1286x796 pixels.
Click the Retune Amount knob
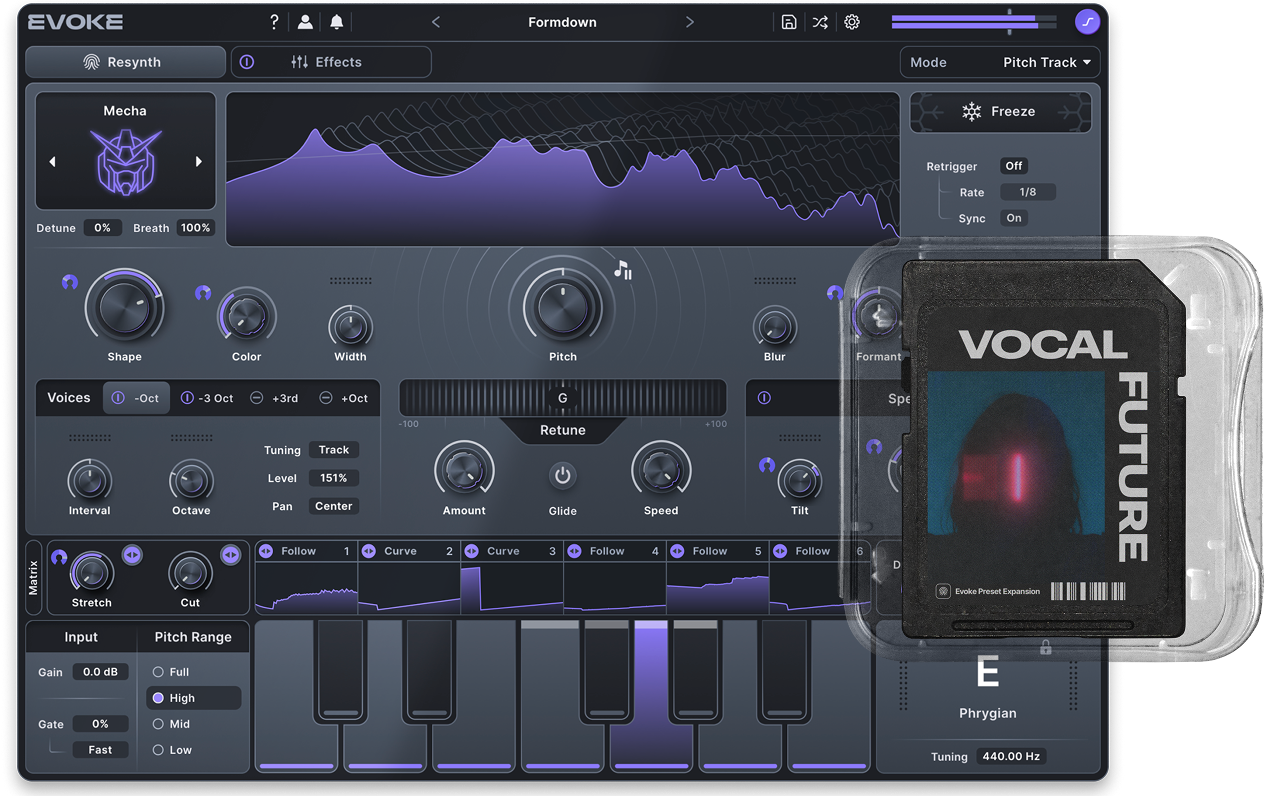(464, 470)
